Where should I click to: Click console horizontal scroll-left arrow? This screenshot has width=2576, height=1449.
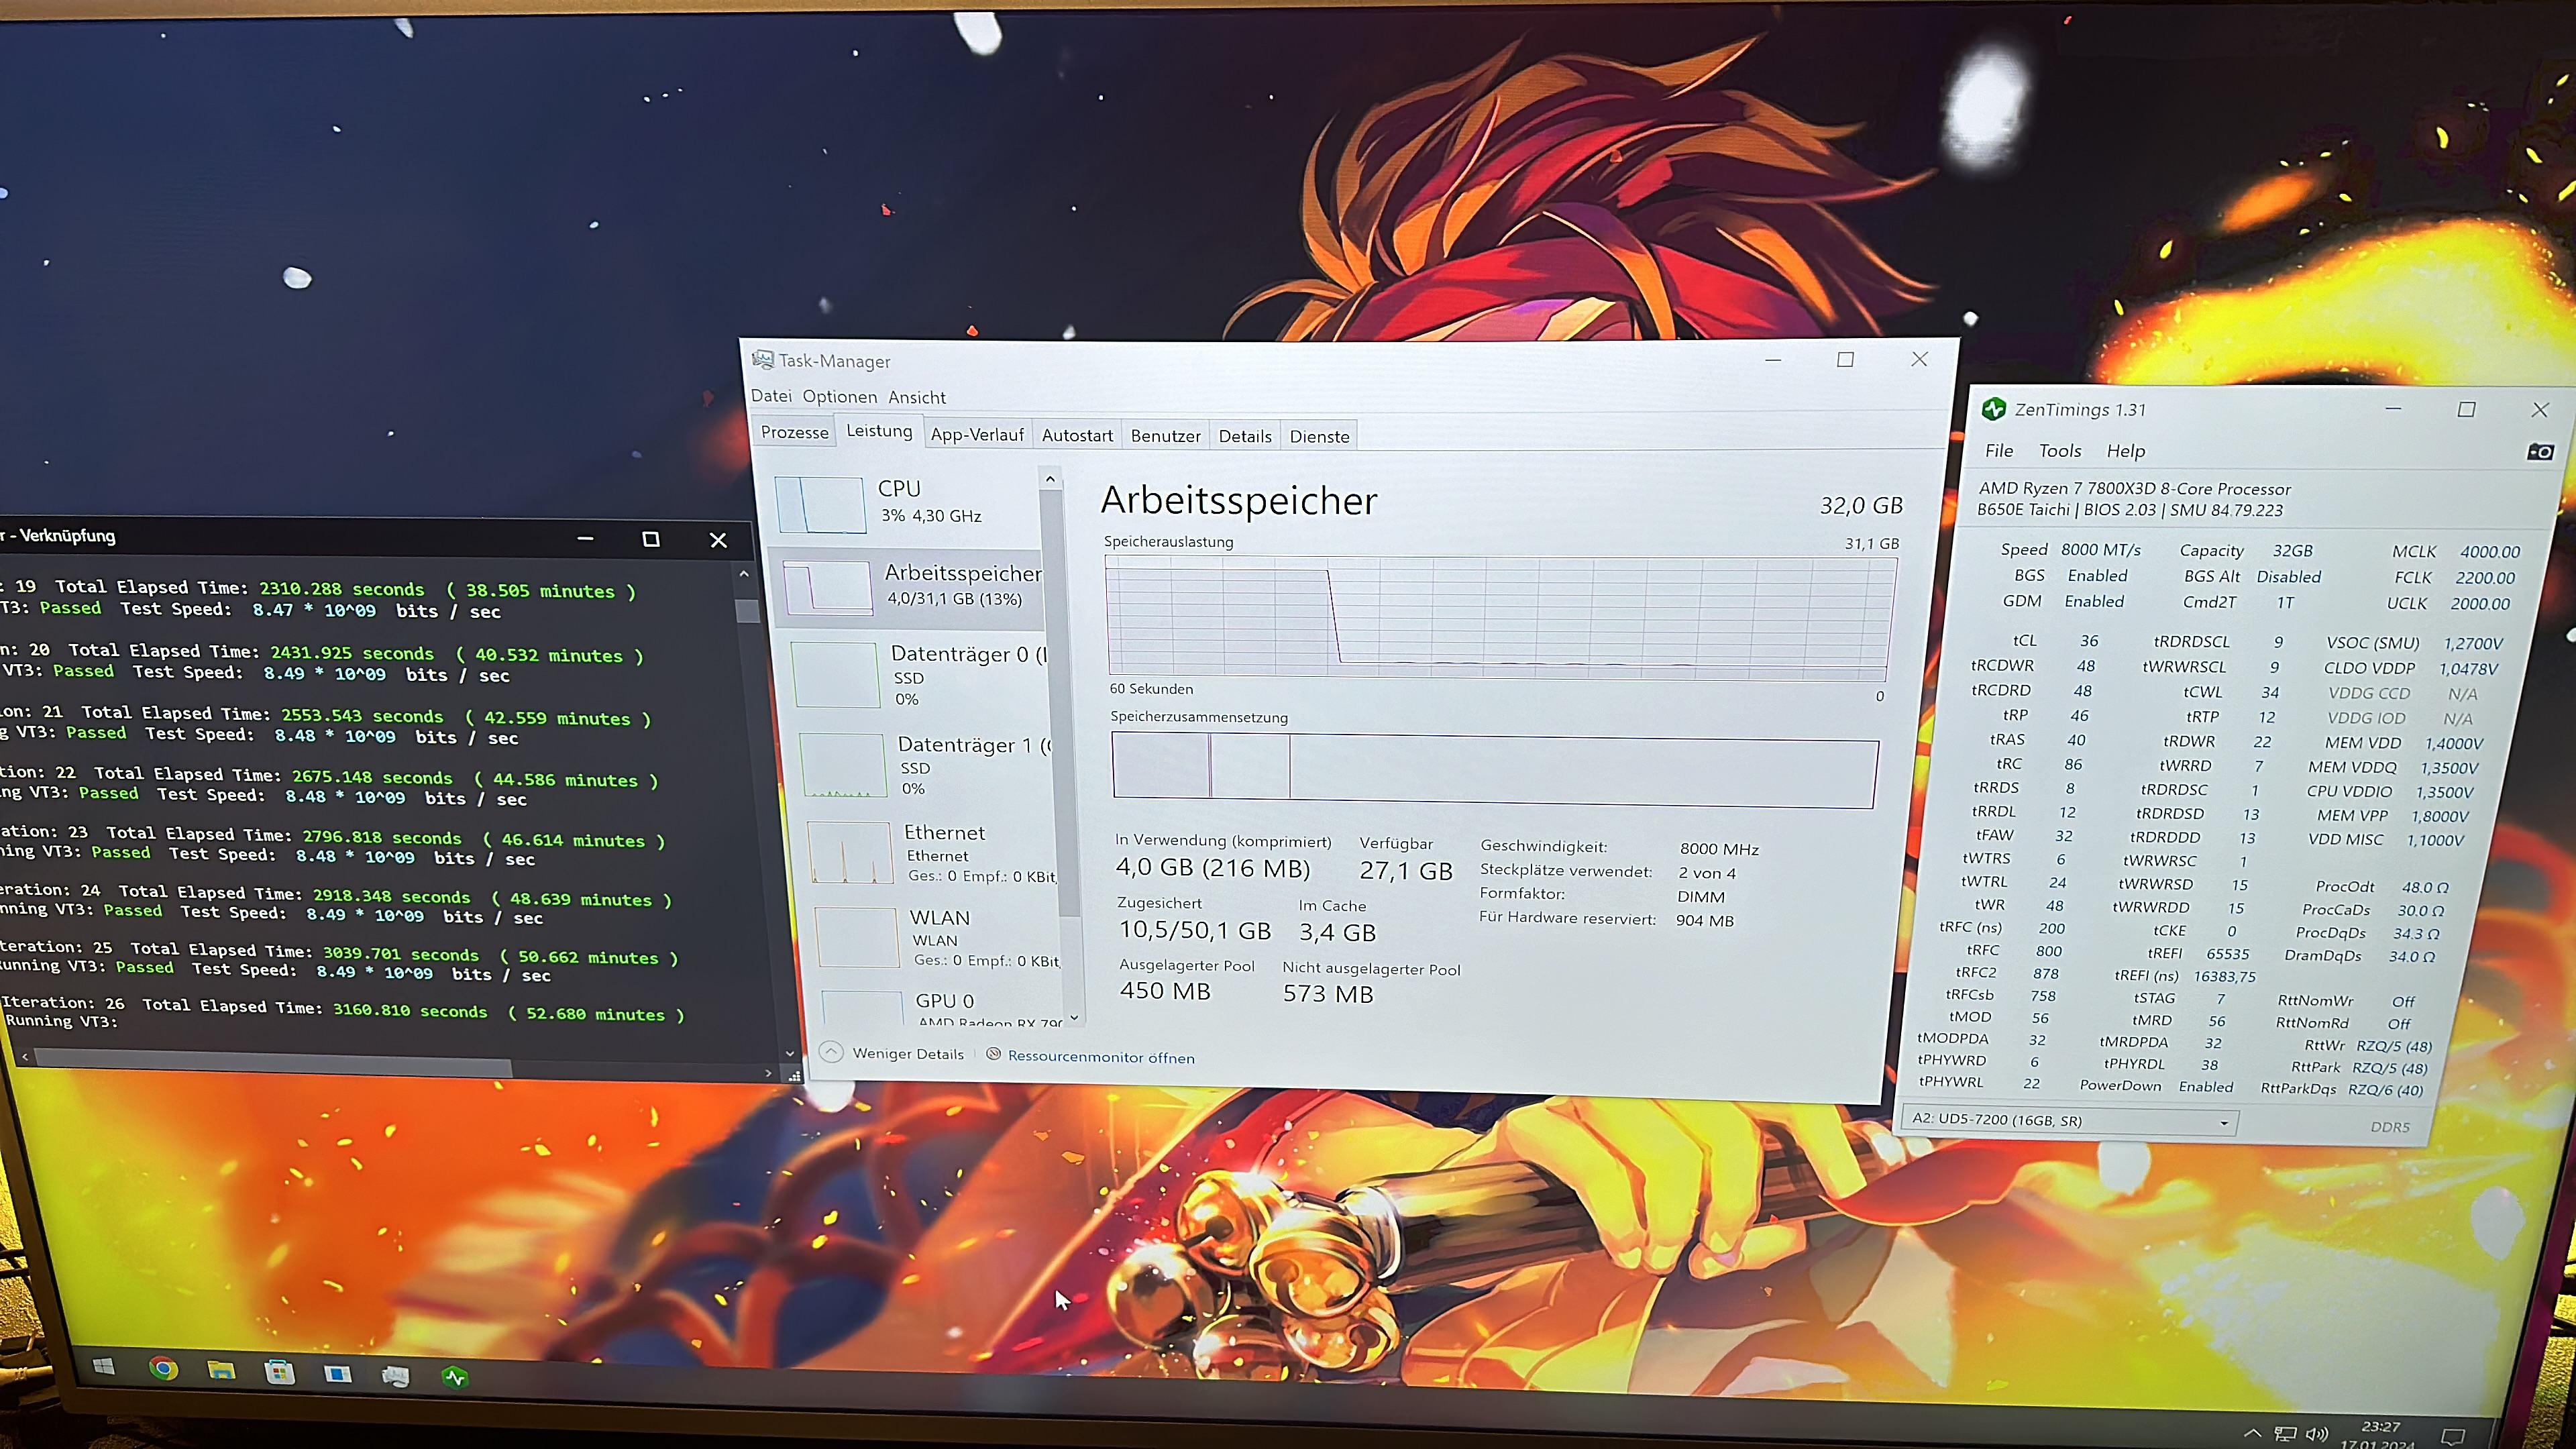[x=25, y=1056]
